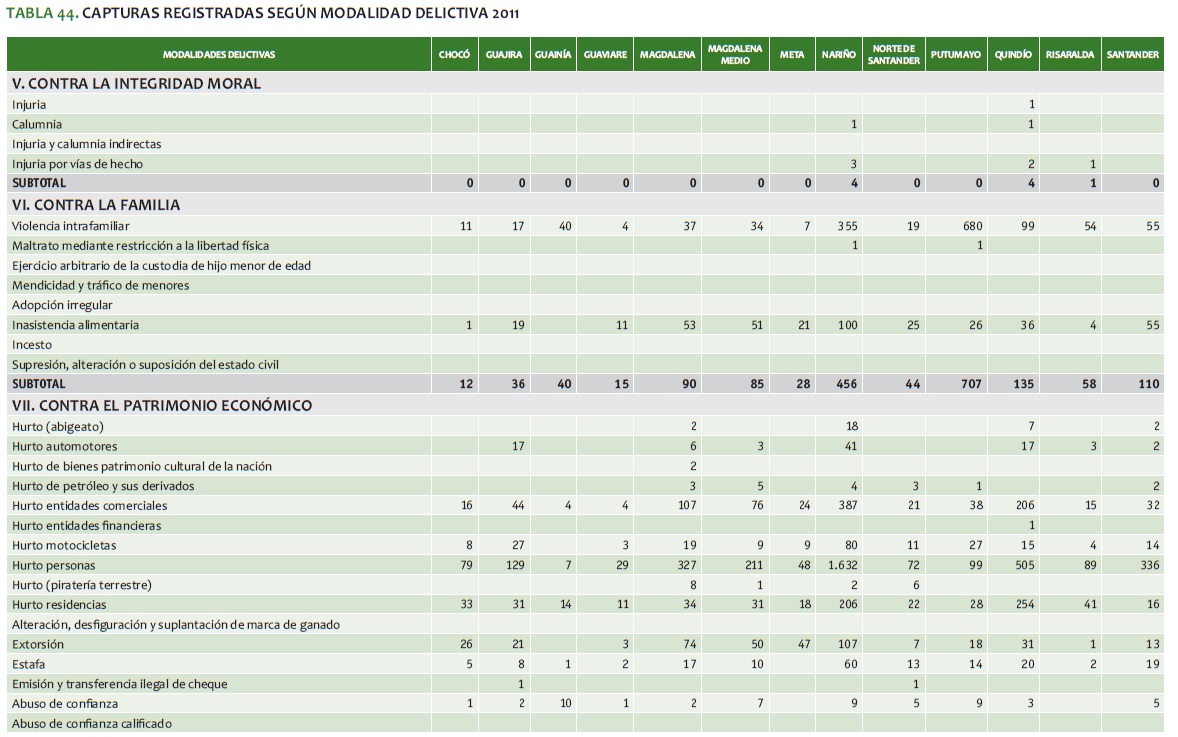
Task: Select the Hurto (abigeato) row label
Action: [58, 426]
